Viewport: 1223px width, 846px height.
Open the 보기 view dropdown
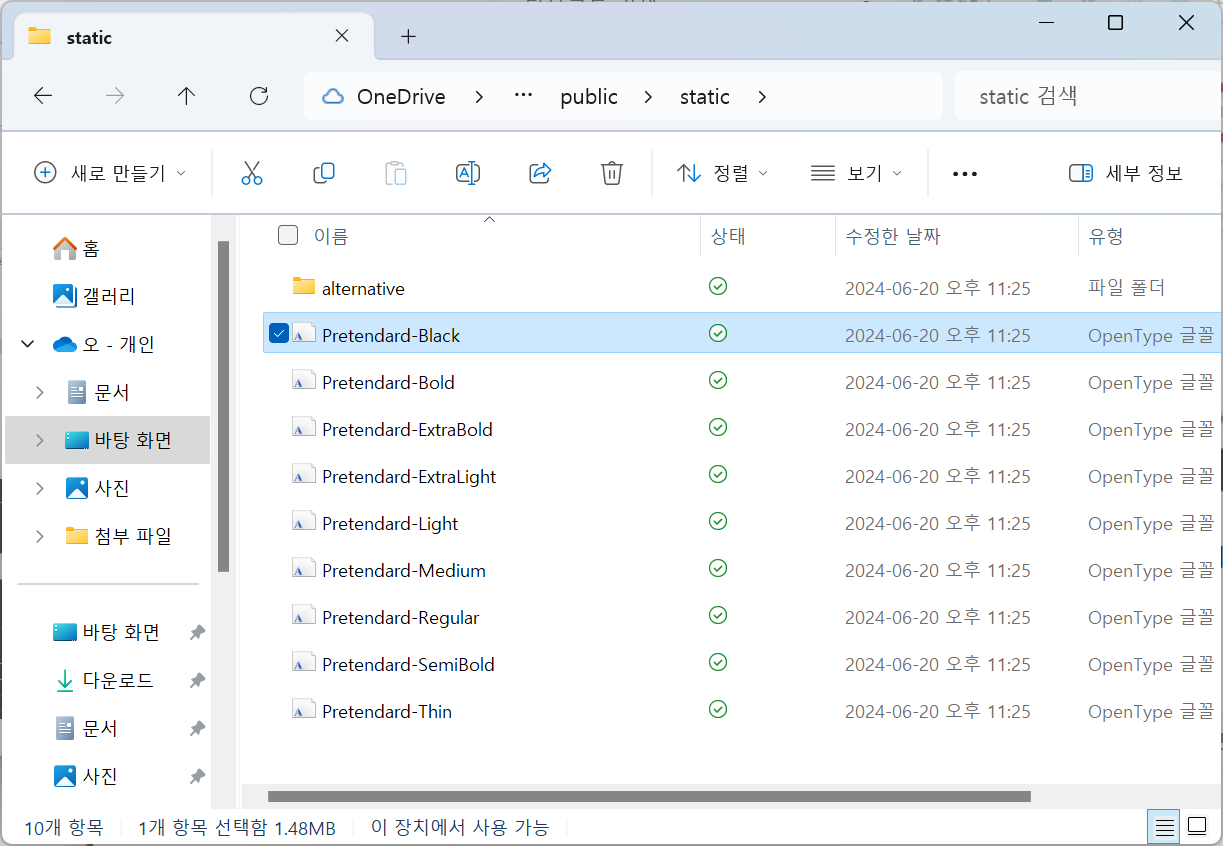(x=856, y=173)
